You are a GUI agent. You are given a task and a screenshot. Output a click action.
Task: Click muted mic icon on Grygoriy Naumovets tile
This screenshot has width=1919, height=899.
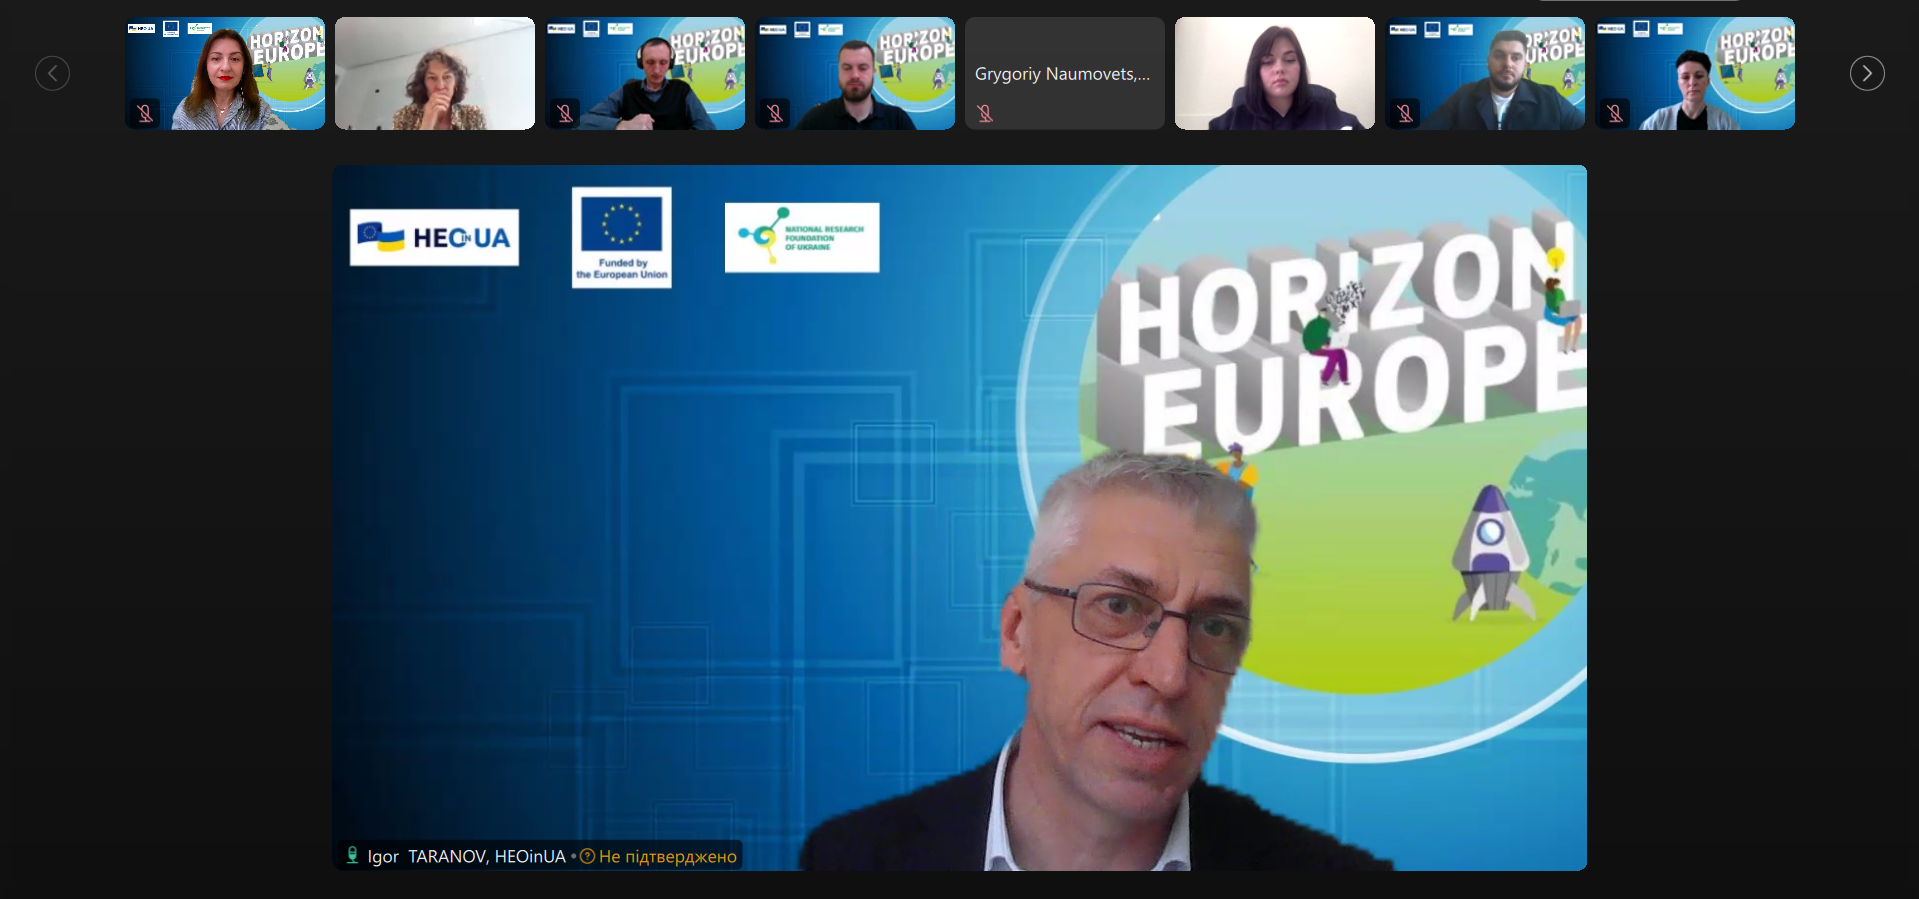click(985, 113)
